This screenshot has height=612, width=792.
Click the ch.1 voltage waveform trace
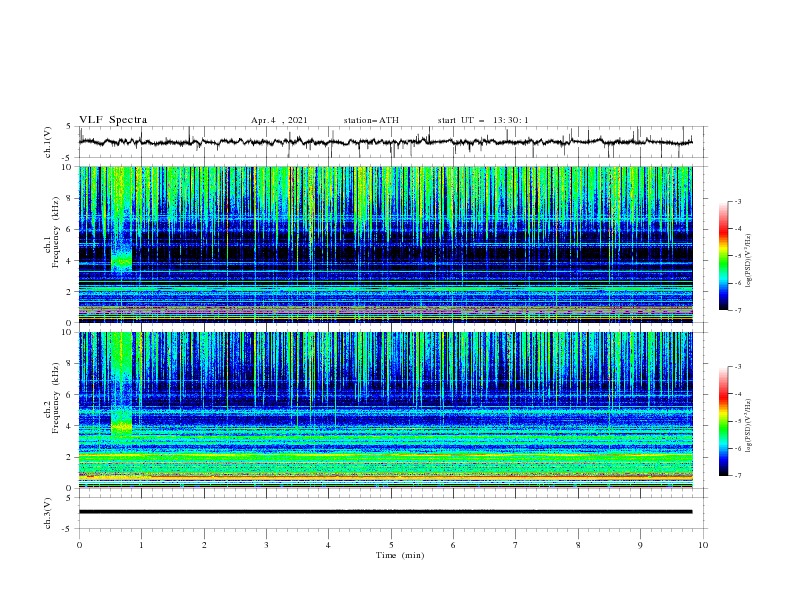pos(385,142)
